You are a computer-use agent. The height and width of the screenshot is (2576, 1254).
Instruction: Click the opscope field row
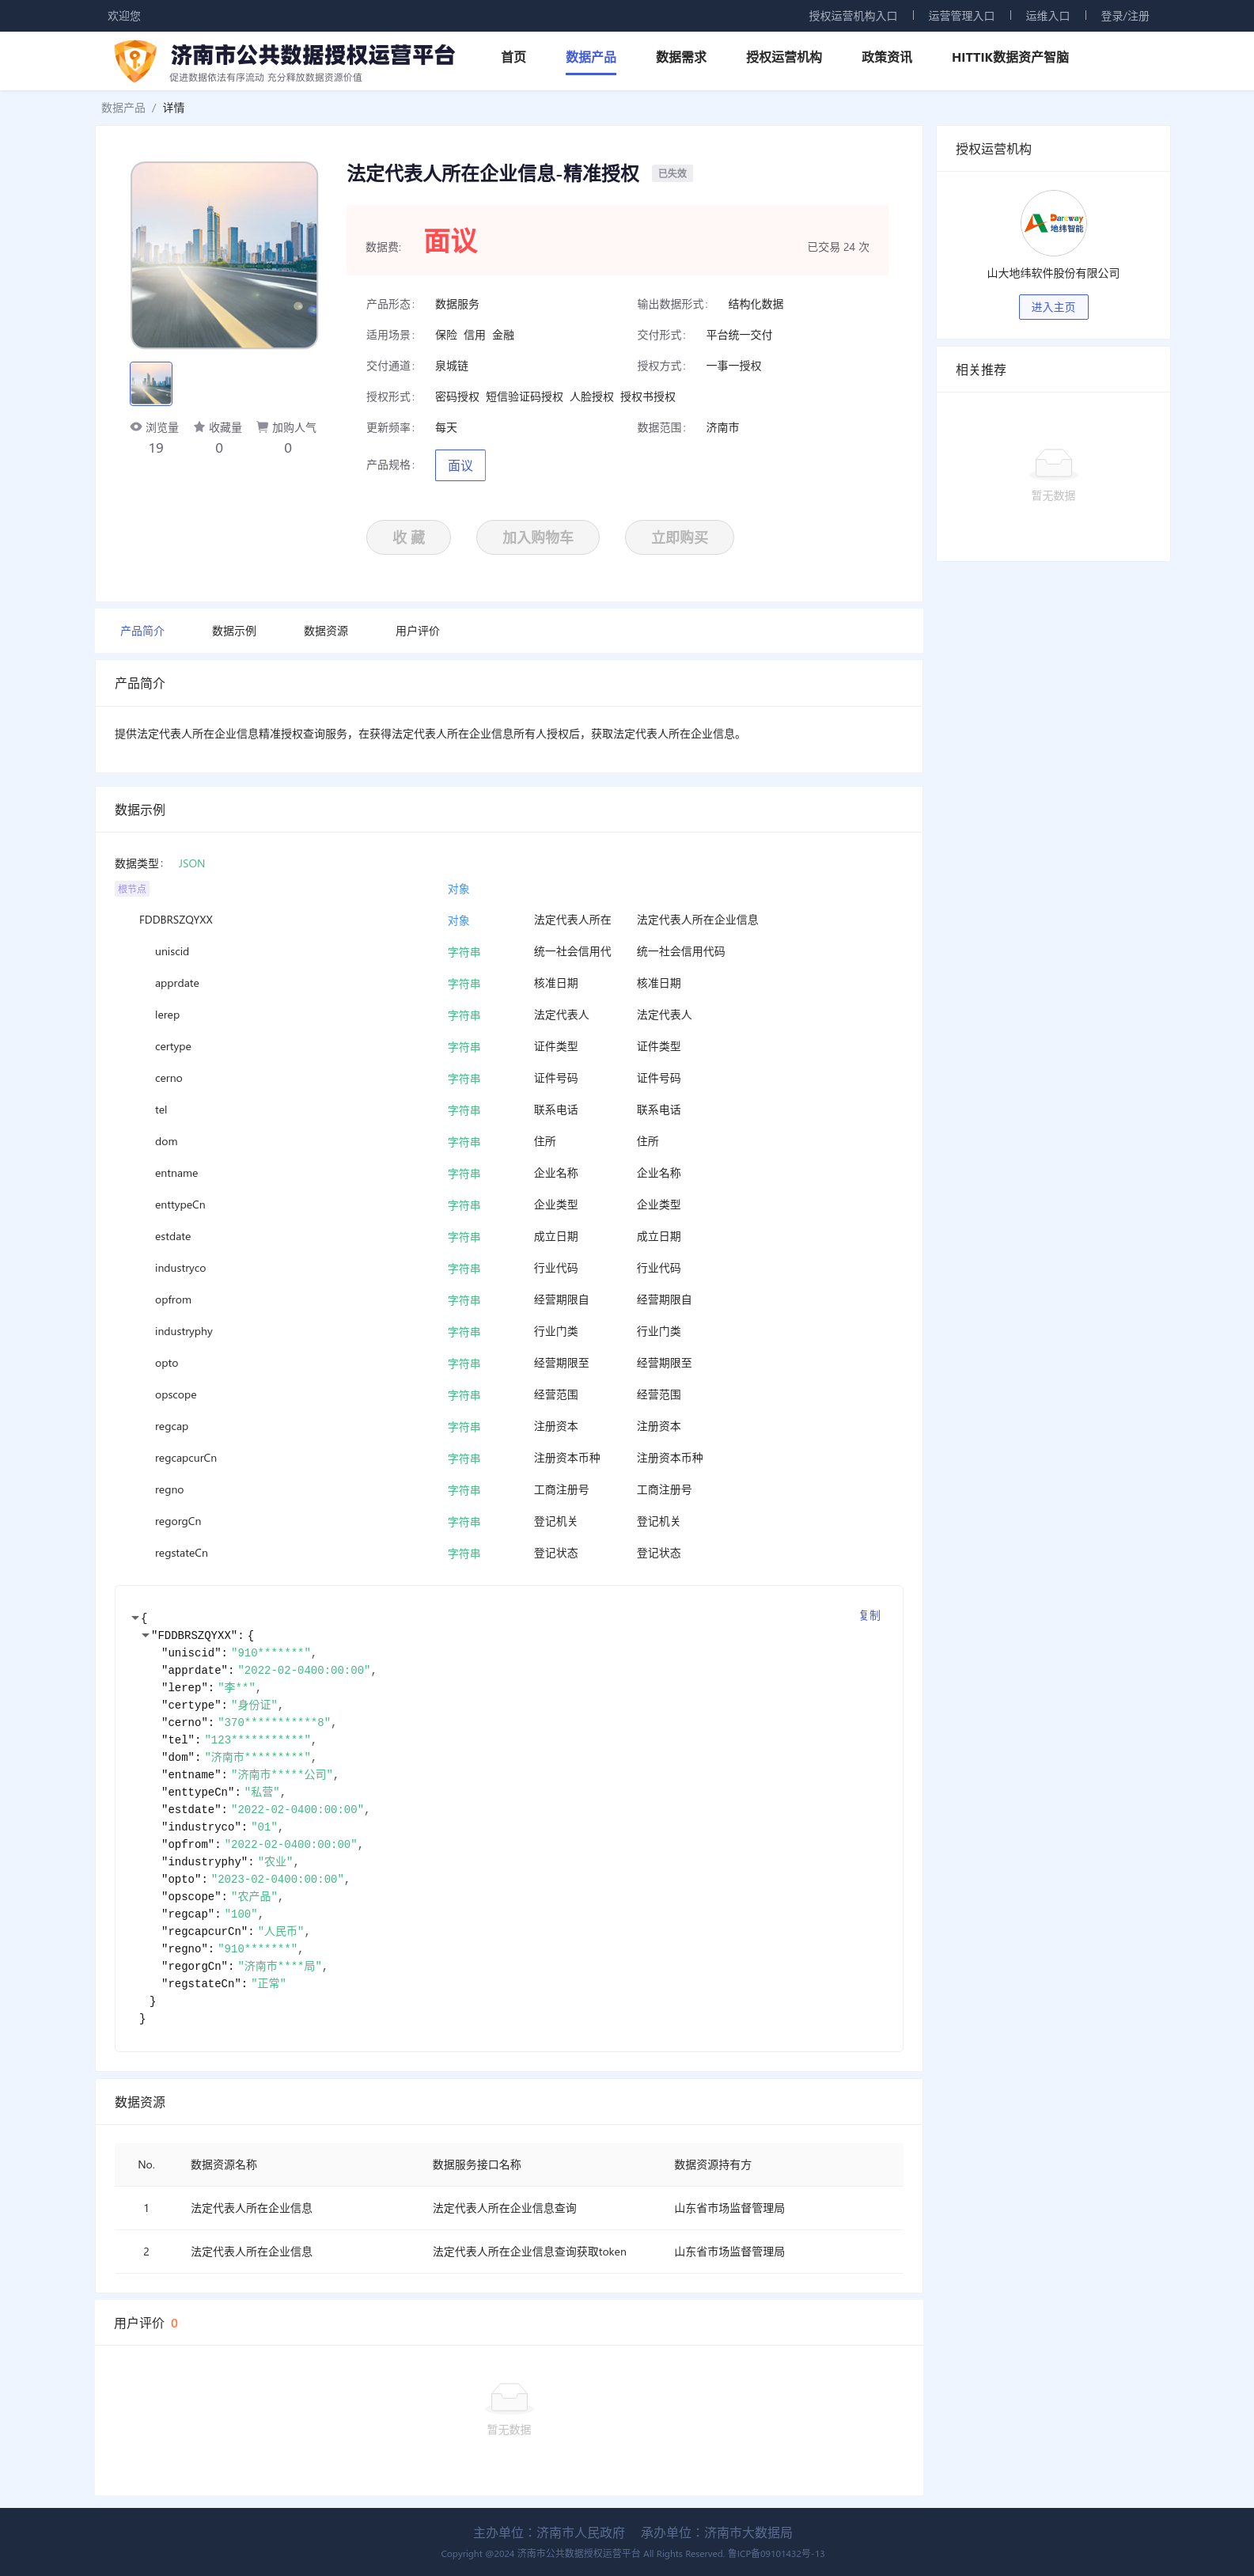(x=509, y=1395)
